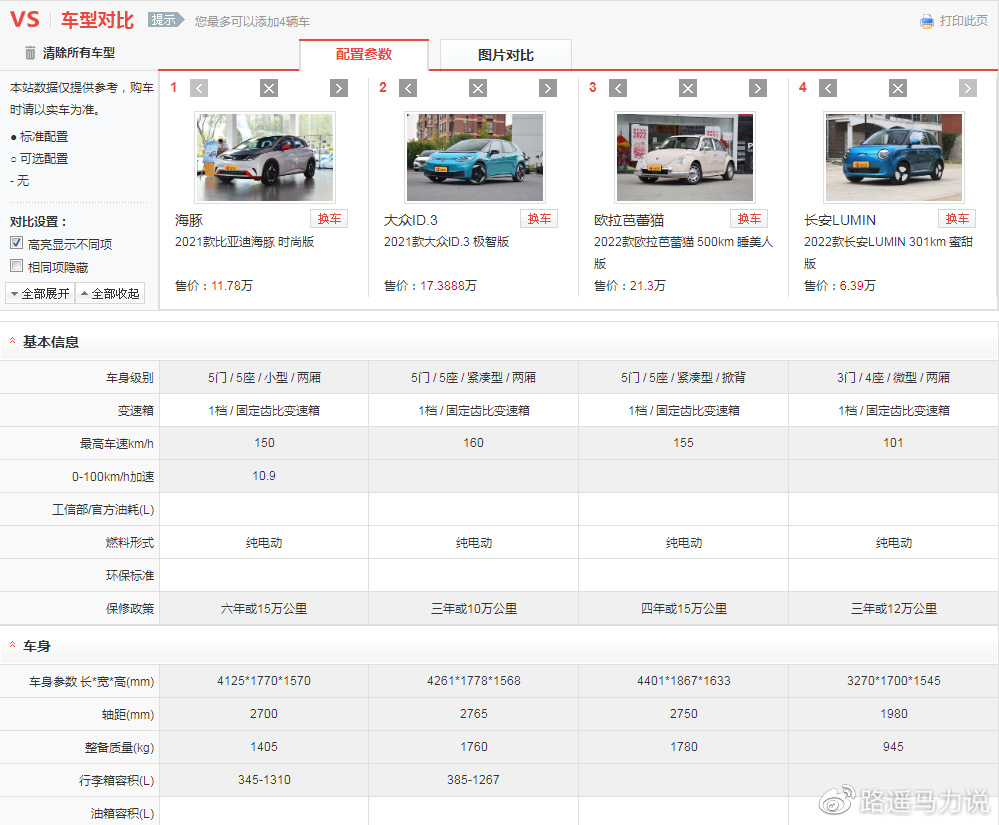Viewport: 999px width, 825px height.
Task: Click warranty cell 六年或15万公里
Action: 264,608
